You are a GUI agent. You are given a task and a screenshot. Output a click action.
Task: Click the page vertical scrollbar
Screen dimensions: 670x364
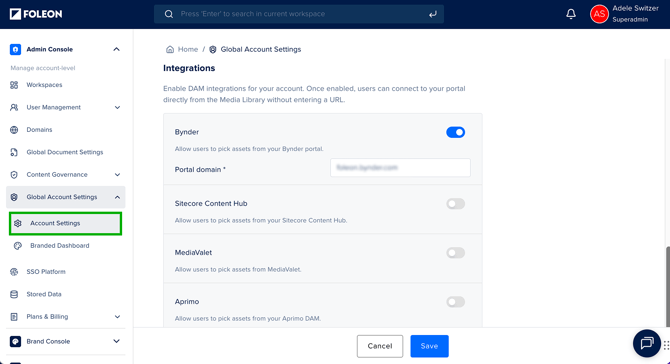667,286
